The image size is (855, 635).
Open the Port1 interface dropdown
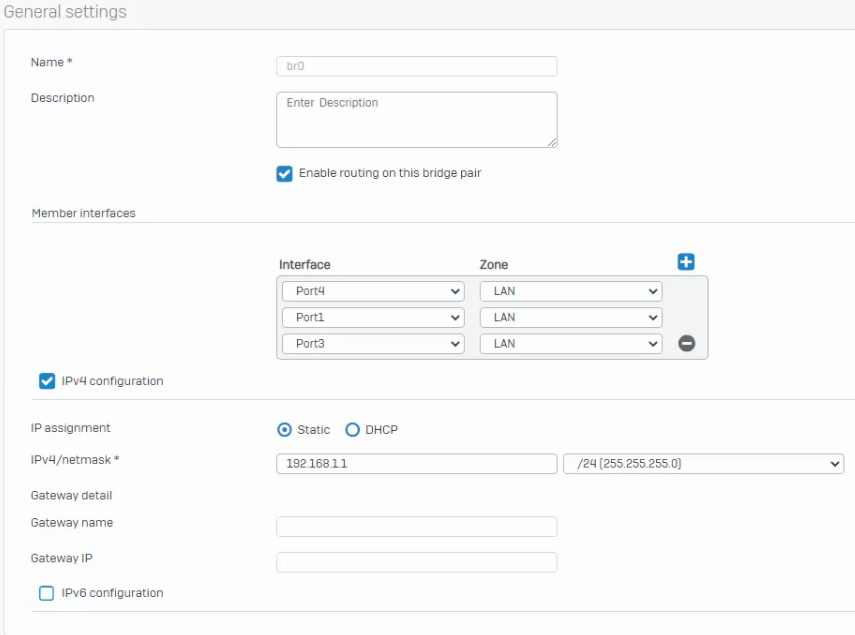(x=374, y=317)
